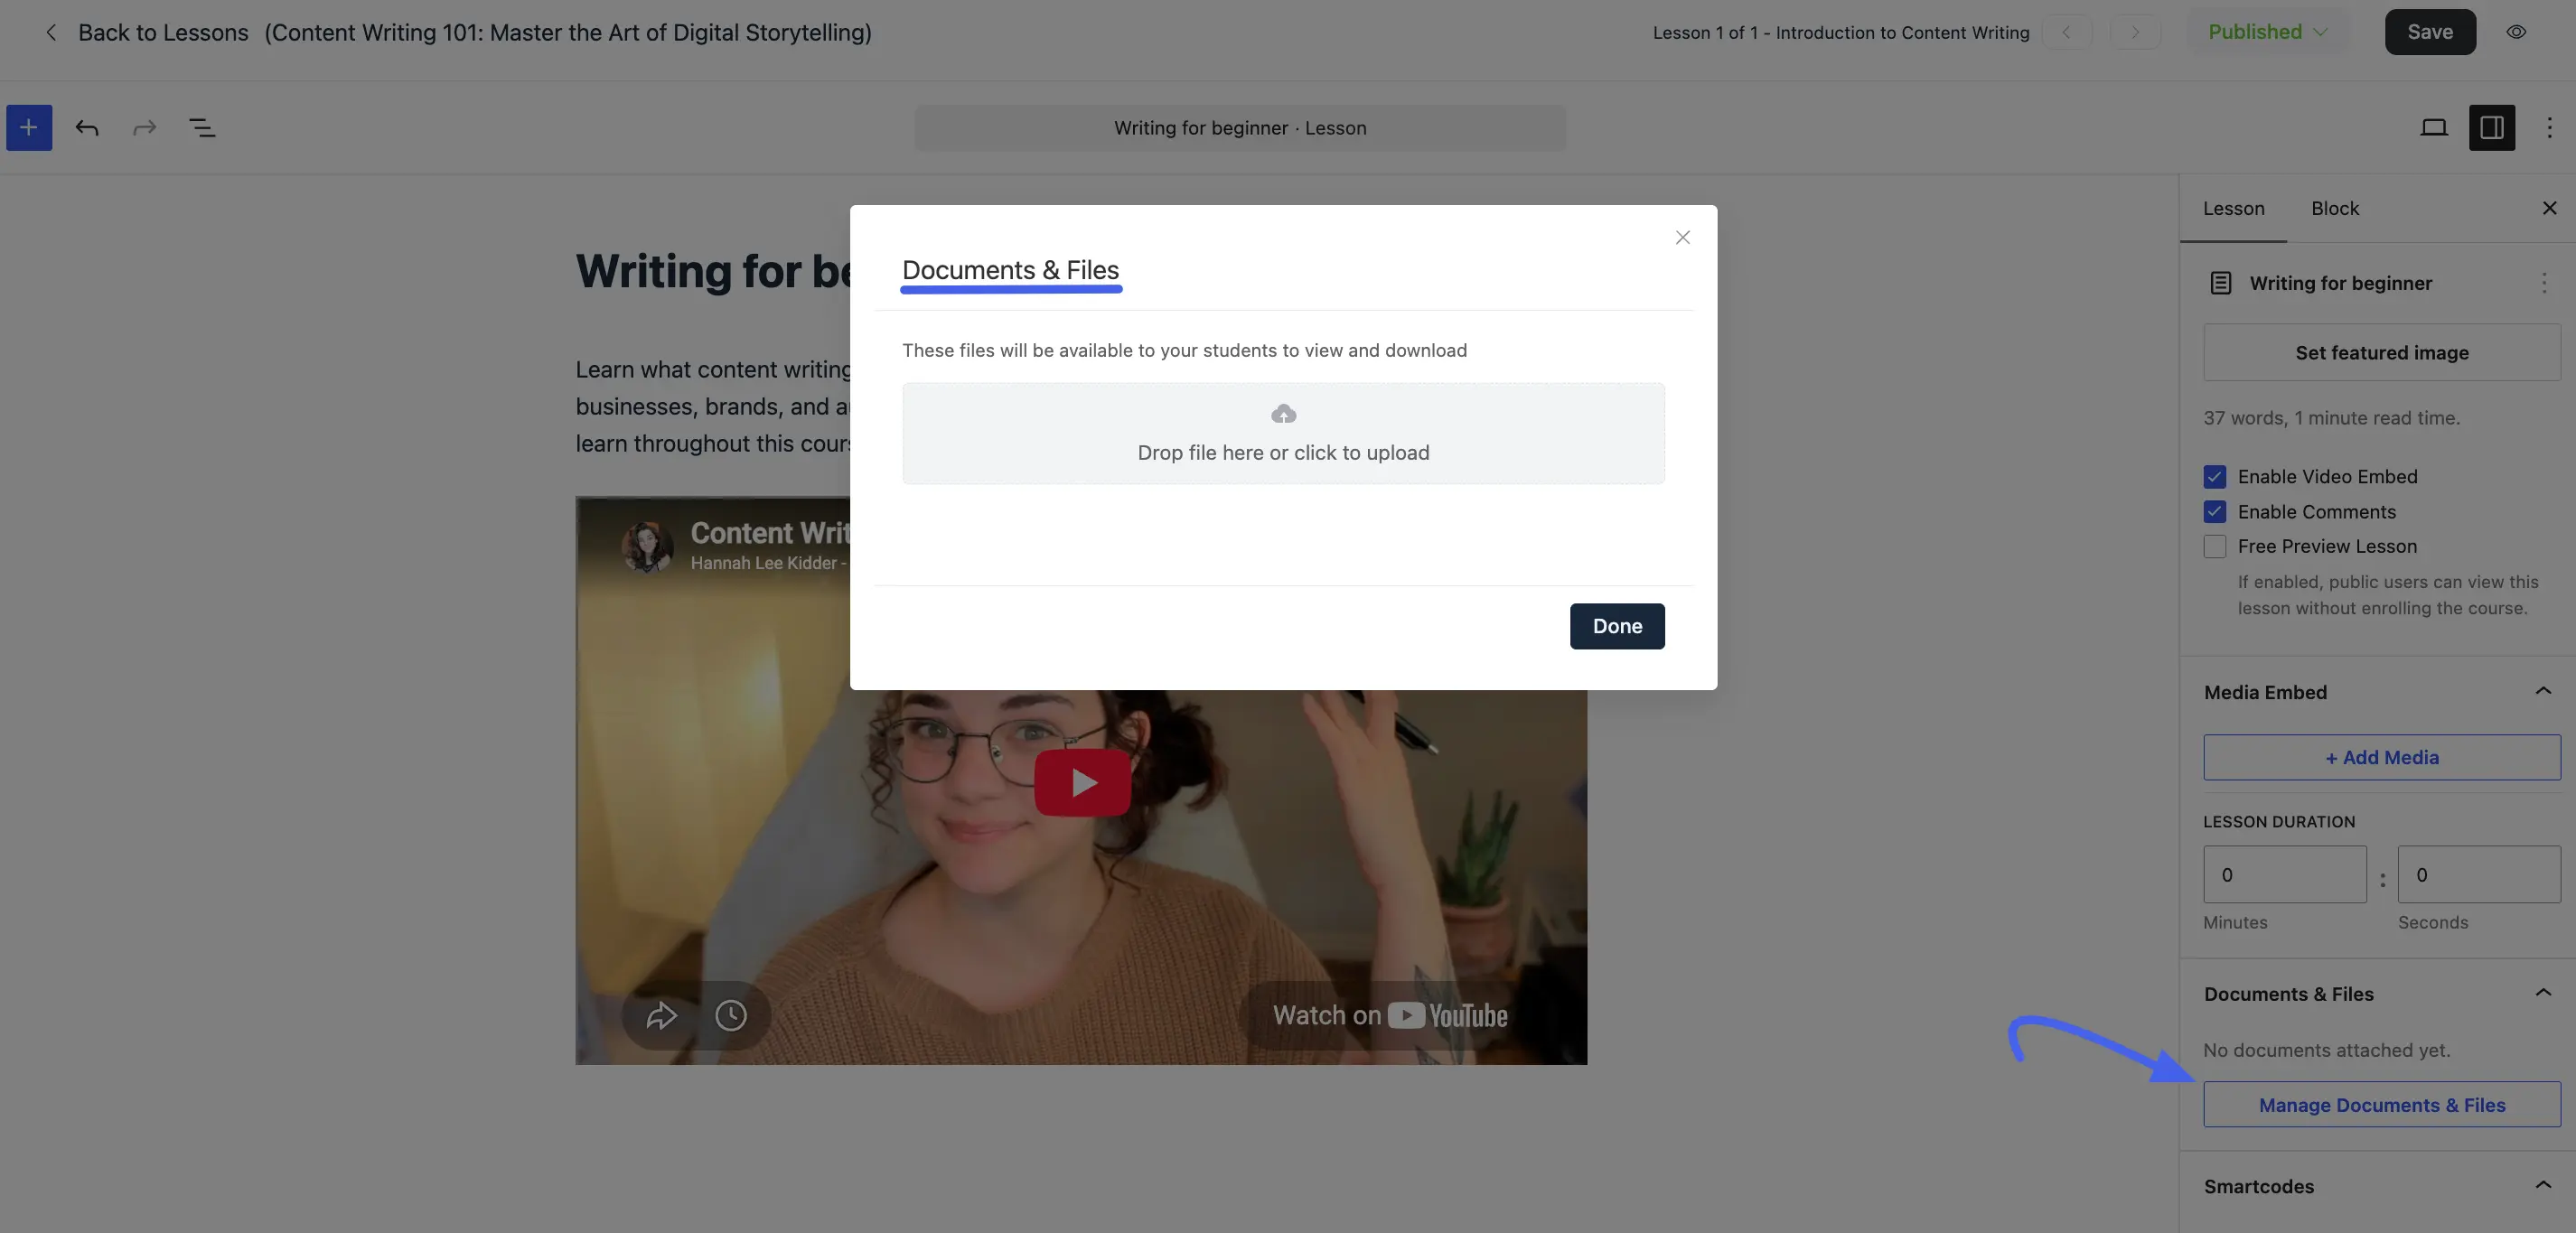
Task: Select the Documents & Files dialog tab
Action: [x=1010, y=270]
